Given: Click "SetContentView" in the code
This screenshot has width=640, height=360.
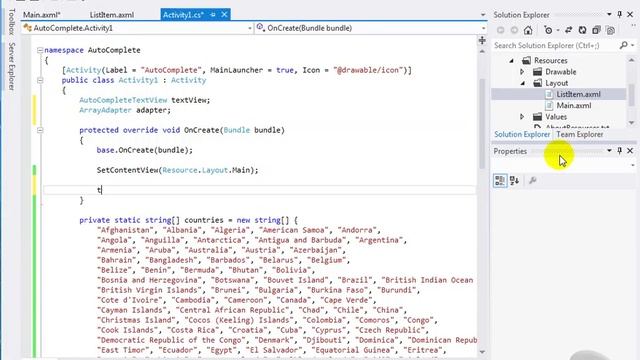Looking at the screenshot, I should [x=127, y=170].
